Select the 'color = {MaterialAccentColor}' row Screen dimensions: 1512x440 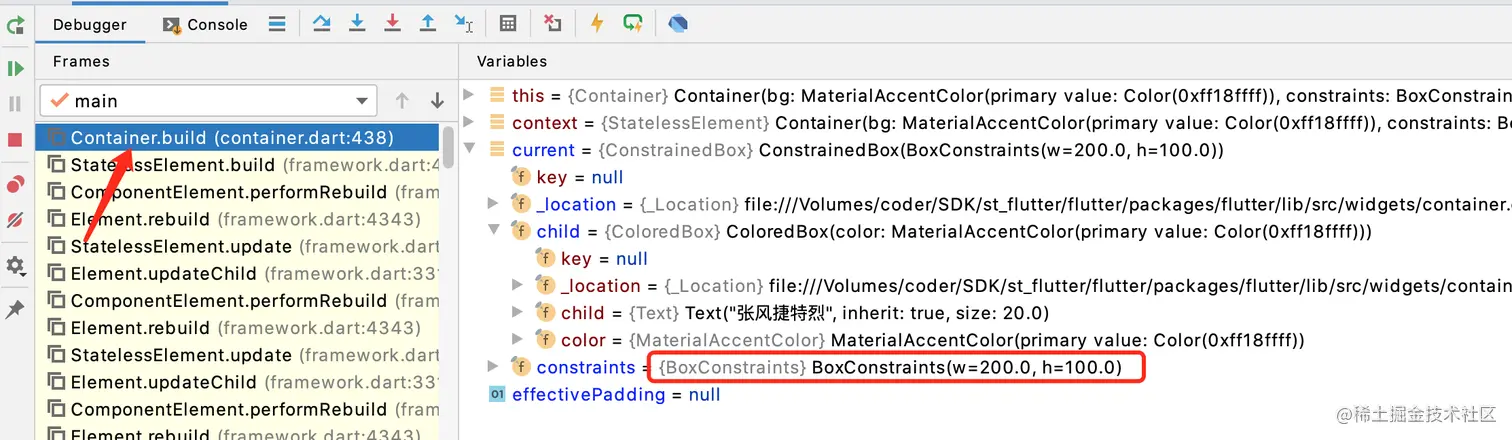tap(985, 340)
